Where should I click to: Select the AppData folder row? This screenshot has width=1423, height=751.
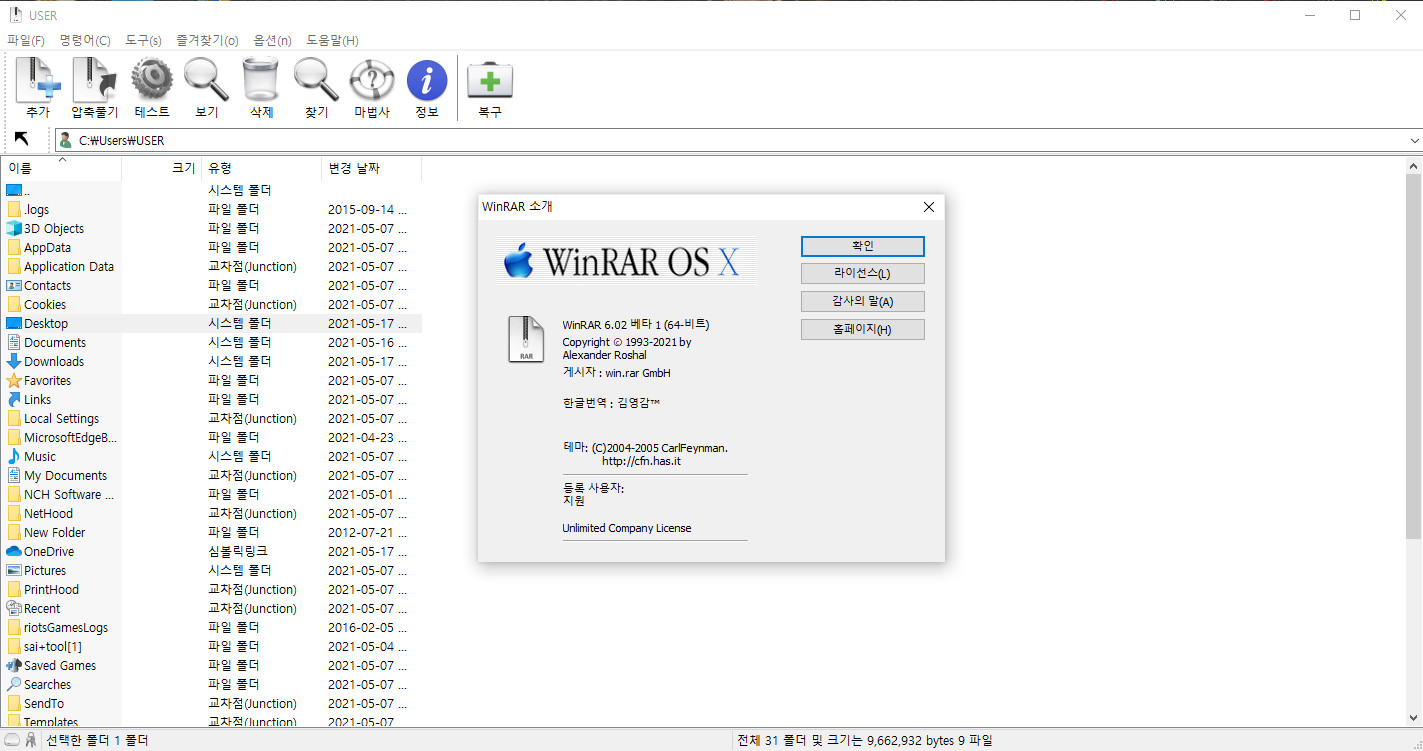(x=211, y=247)
